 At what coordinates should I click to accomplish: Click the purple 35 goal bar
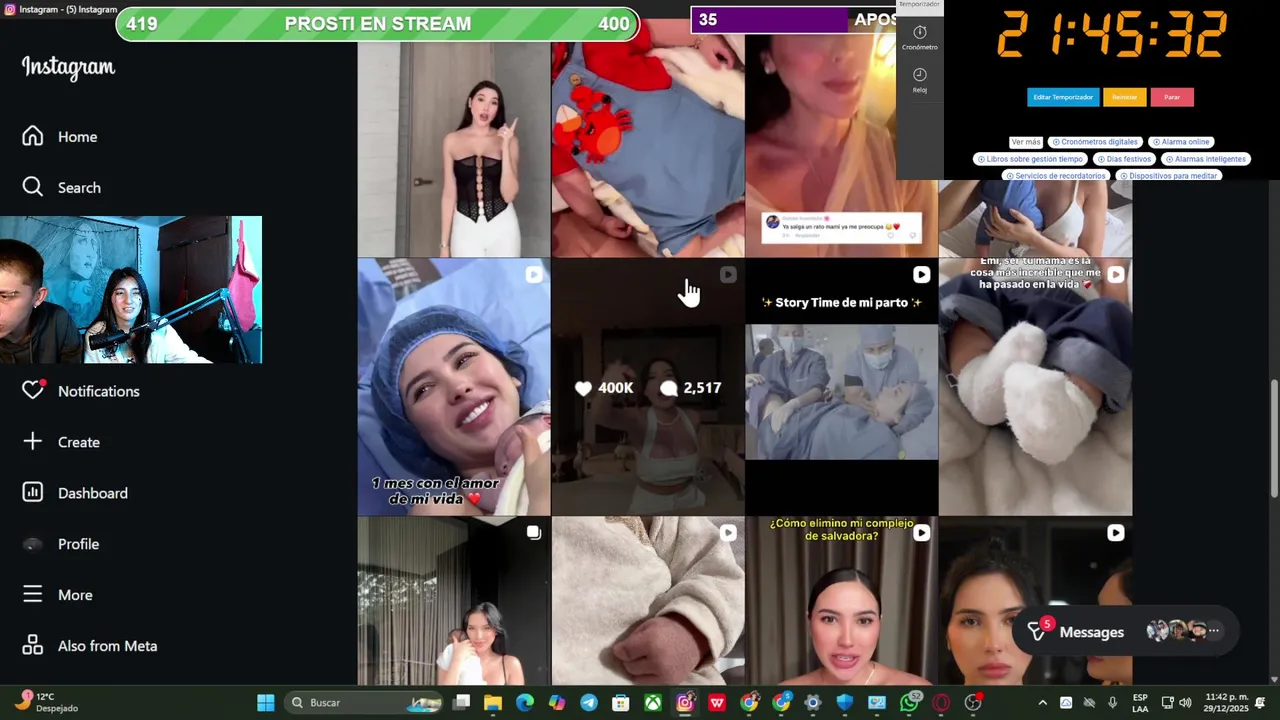click(793, 20)
